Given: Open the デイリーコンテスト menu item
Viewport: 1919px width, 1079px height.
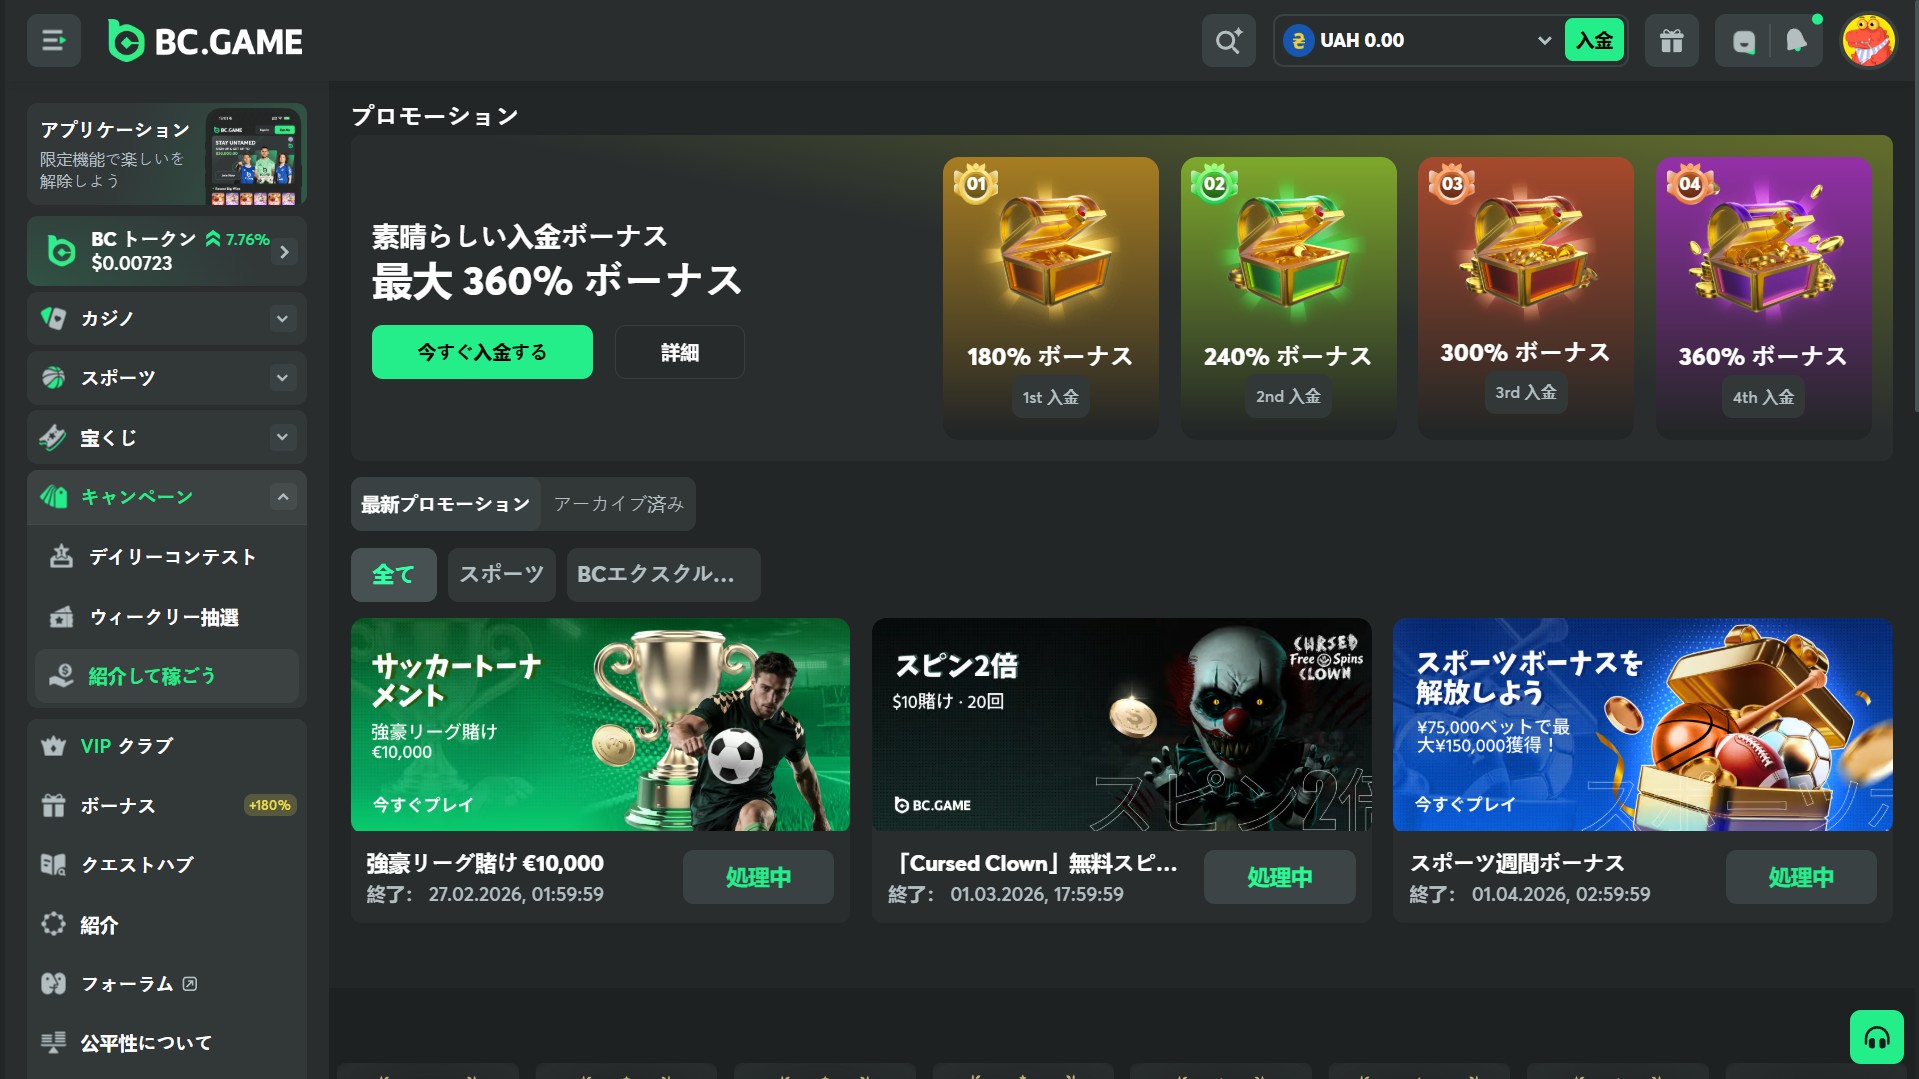Looking at the screenshot, I should 167,557.
